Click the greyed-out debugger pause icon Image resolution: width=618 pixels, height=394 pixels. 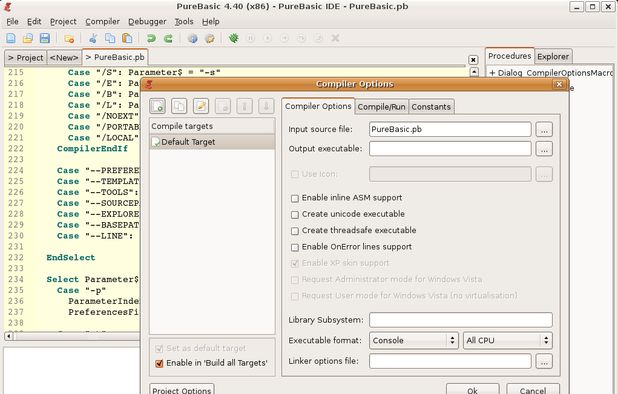pyautogui.click(x=250, y=38)
